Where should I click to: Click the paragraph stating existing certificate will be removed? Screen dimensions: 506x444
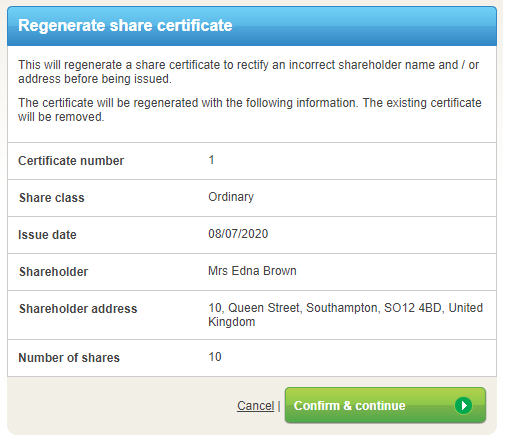(250, 110)
